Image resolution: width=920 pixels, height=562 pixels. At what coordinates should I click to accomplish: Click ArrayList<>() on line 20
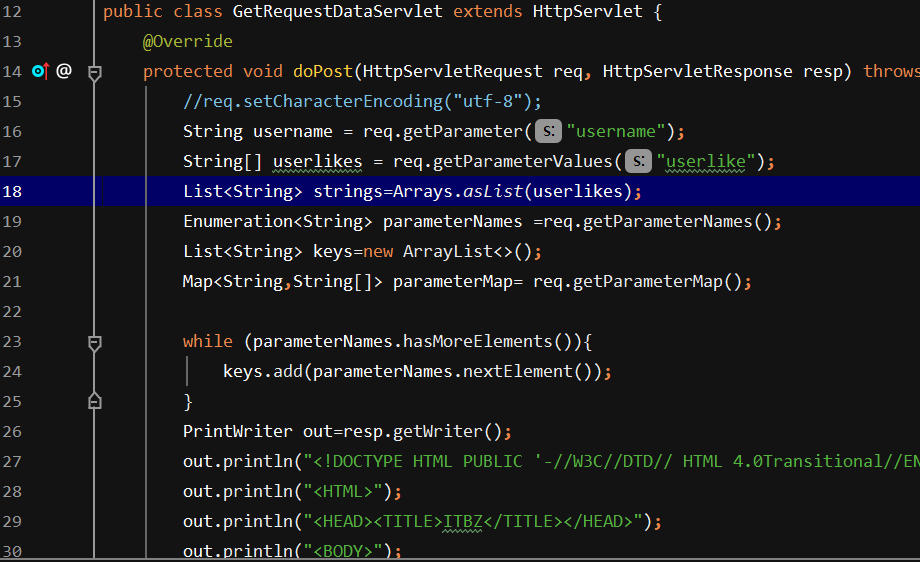coord(467,251)
